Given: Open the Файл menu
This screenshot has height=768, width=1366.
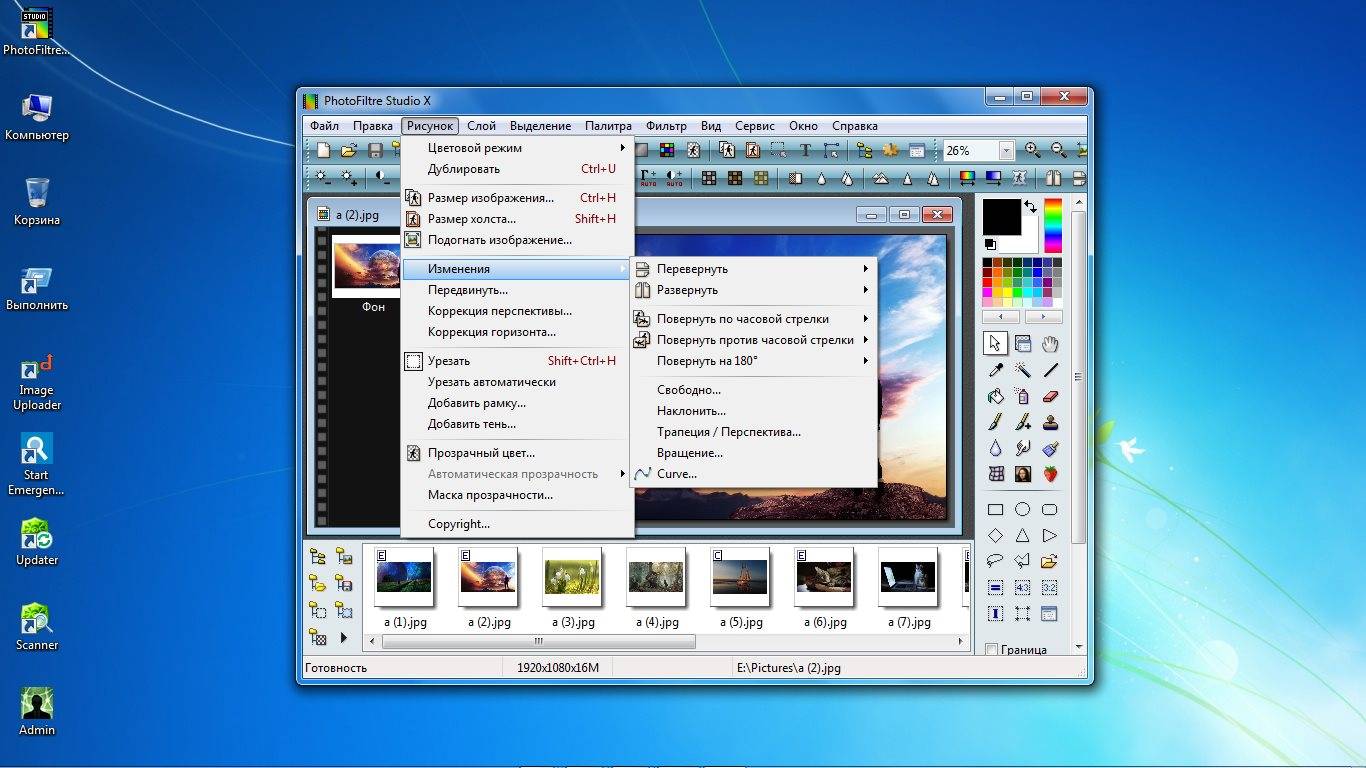Looking at the screenshot, I should point(324,126).
